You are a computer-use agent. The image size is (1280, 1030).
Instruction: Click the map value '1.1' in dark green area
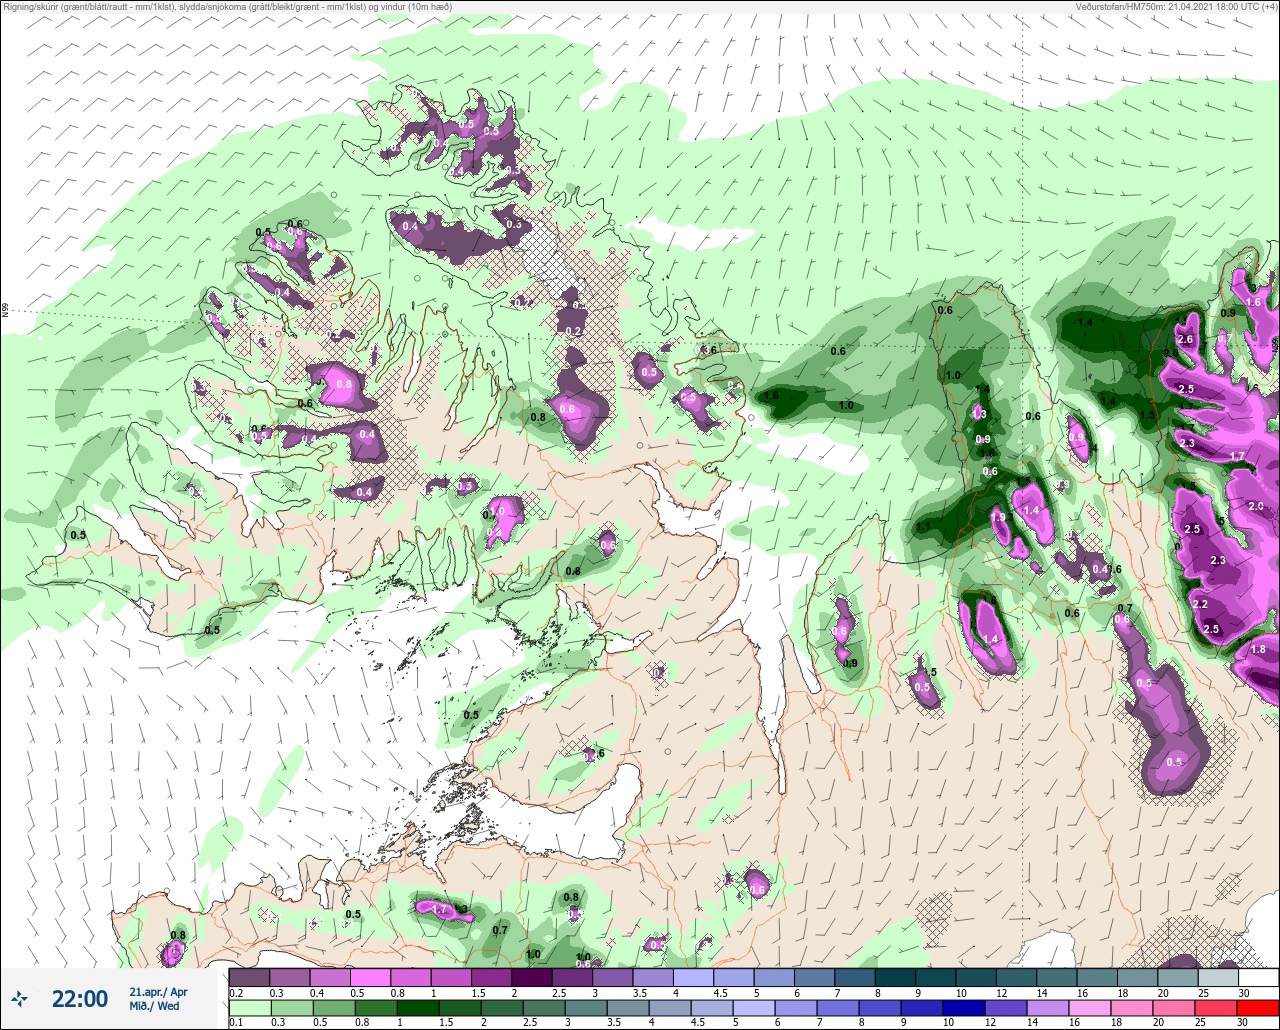(x=924, y=527)
